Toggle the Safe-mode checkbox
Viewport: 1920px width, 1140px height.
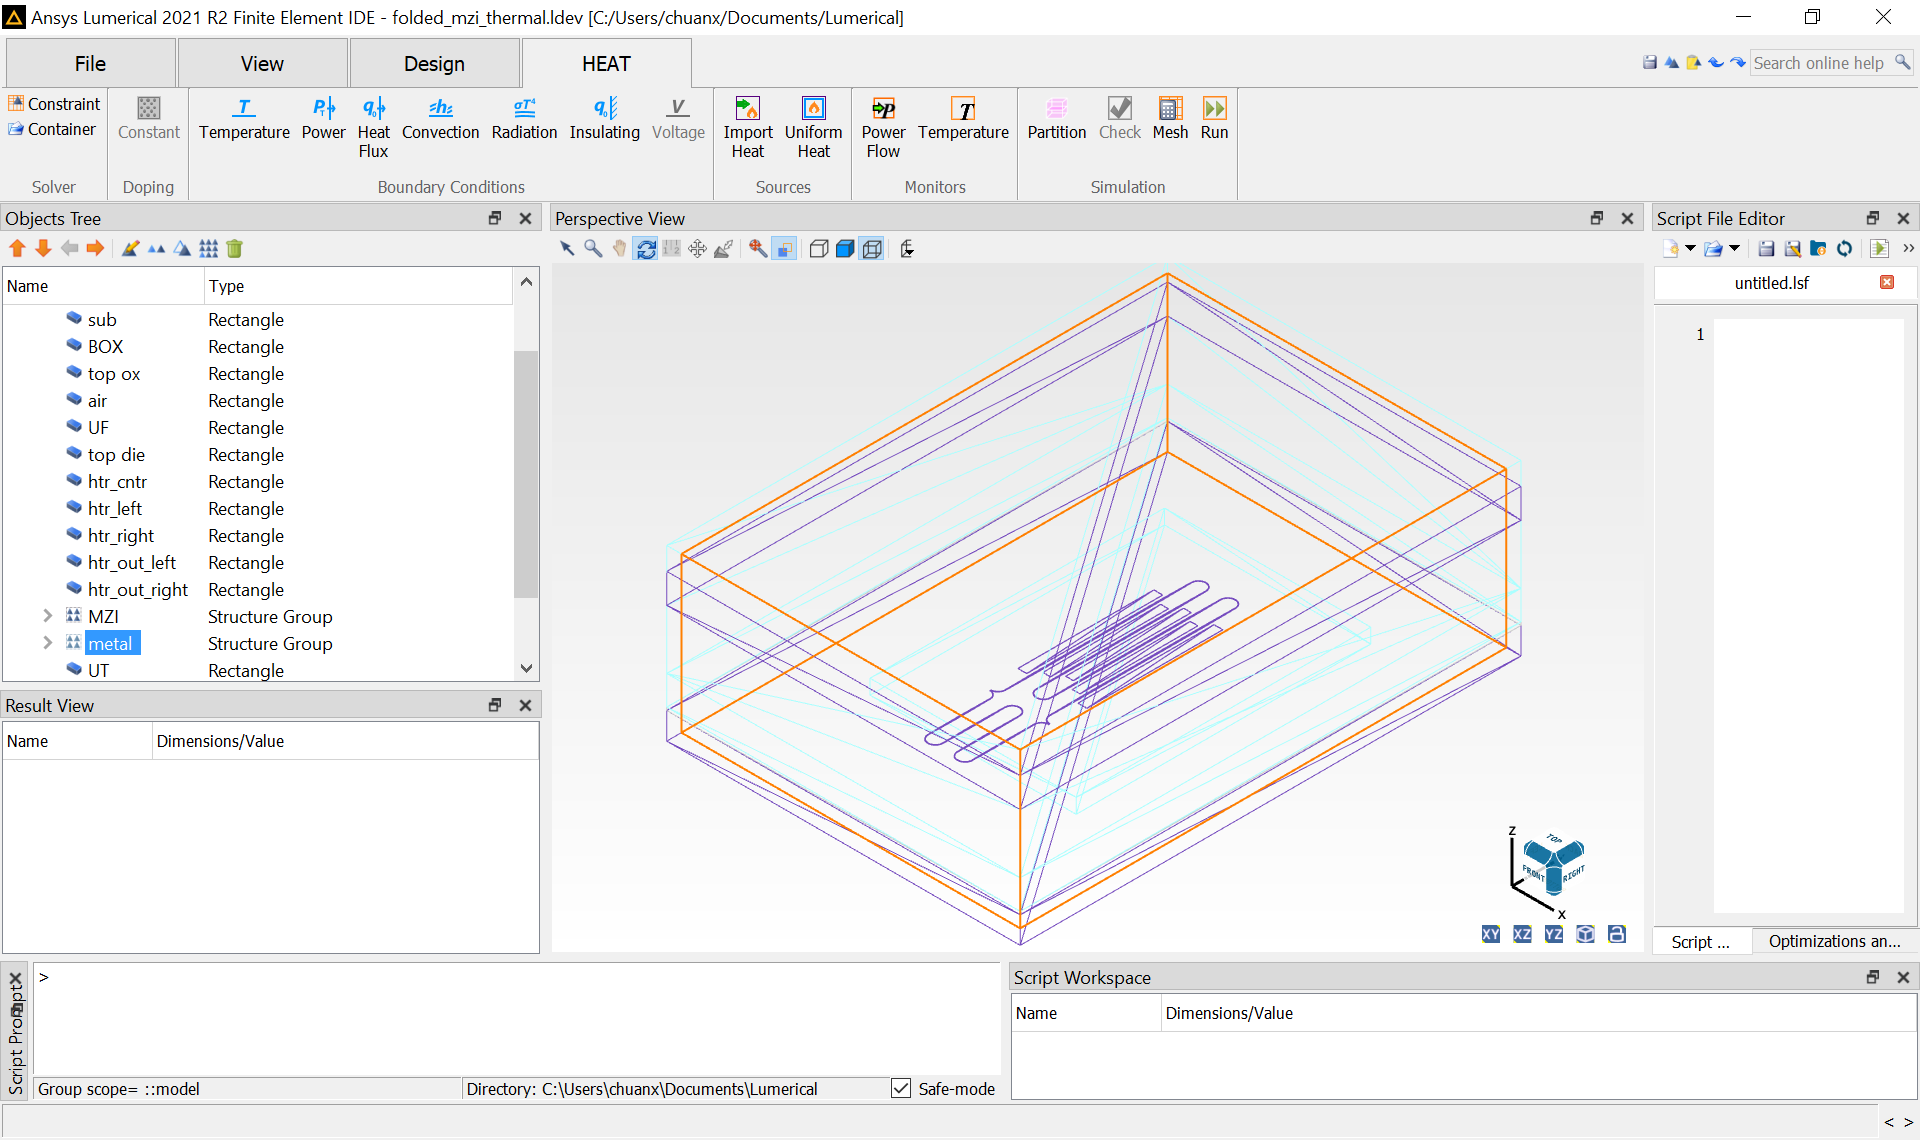pos(901,1088)
